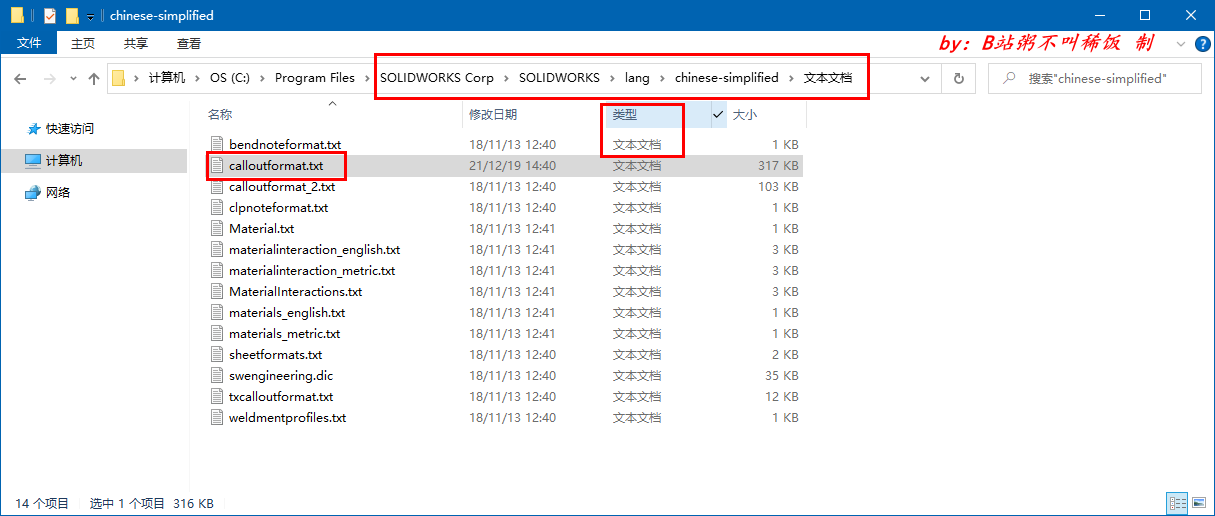Image resolution: width=1215 pixels, height=516 pixels.
Task: Click the 317 KB size cell
Action: point(777,166)
